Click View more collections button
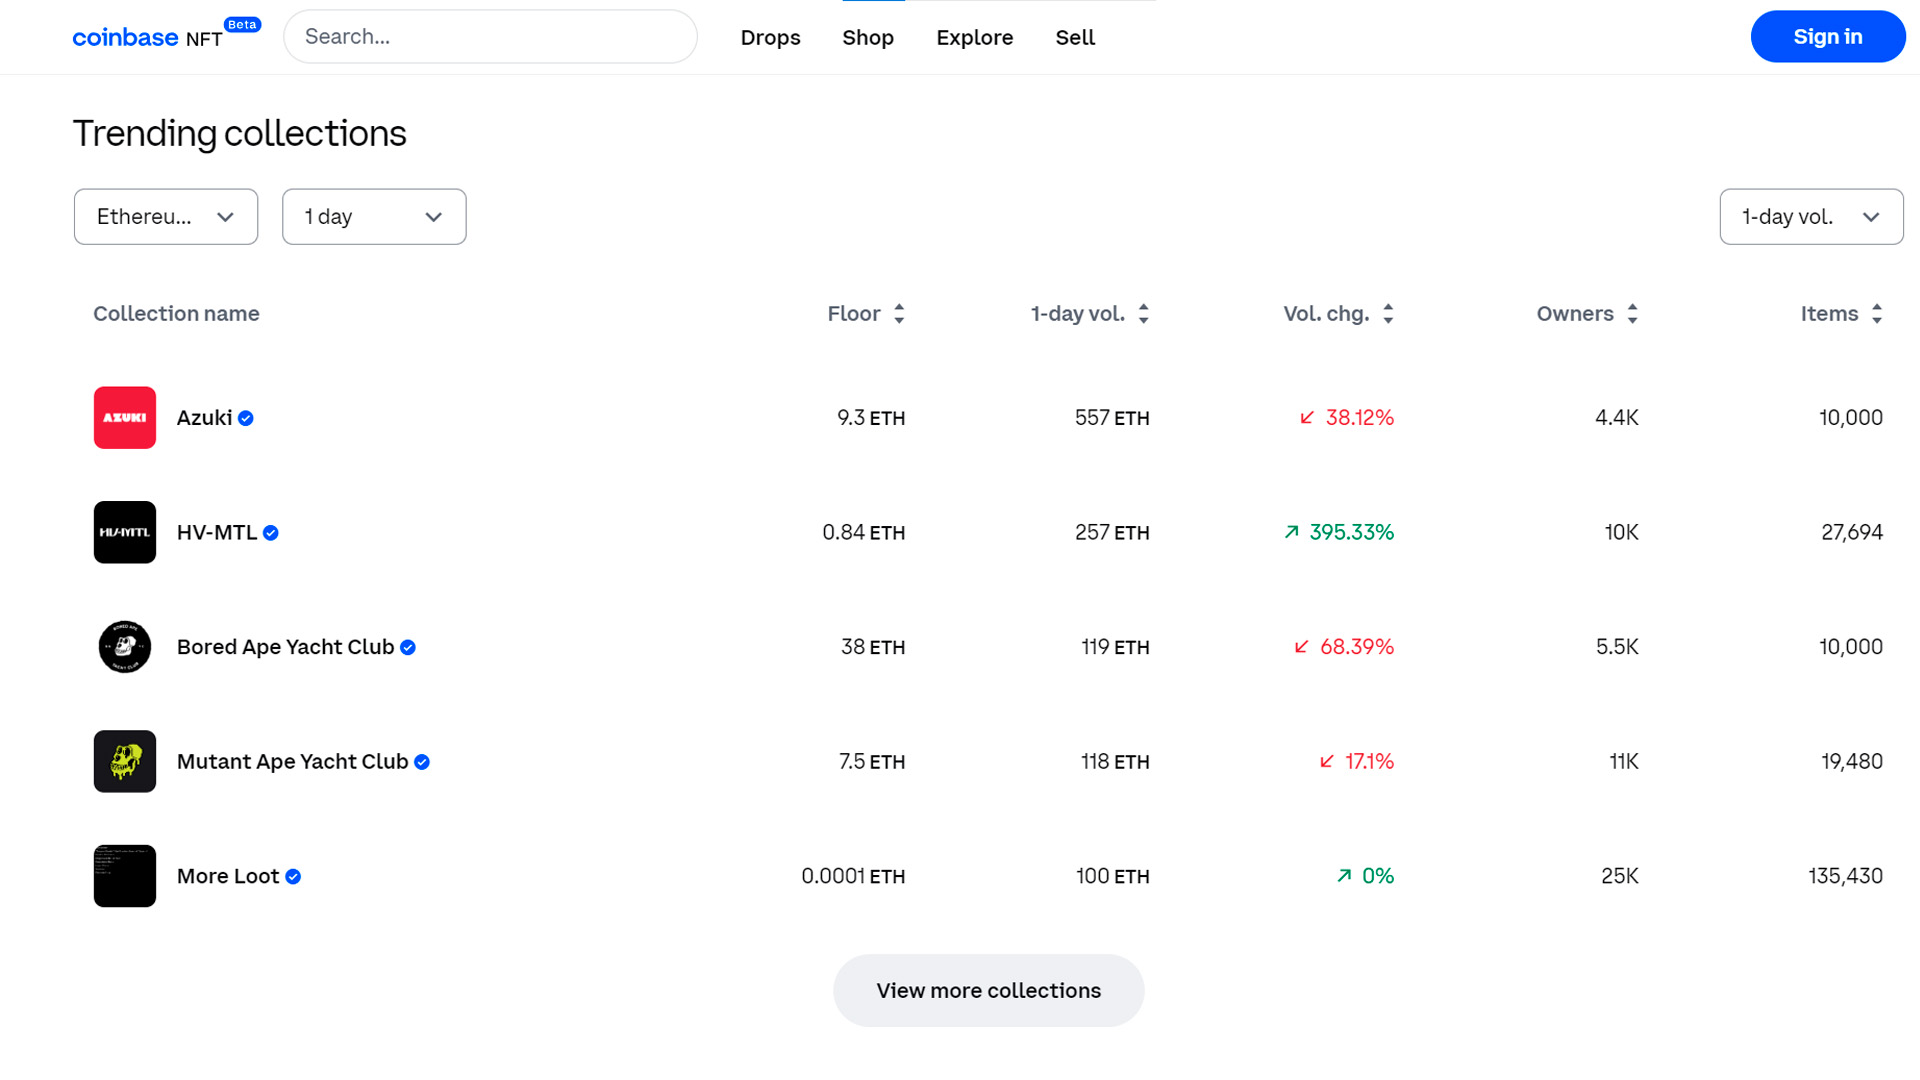The width and height of the screenshot is (1920, 1080). 988,990
